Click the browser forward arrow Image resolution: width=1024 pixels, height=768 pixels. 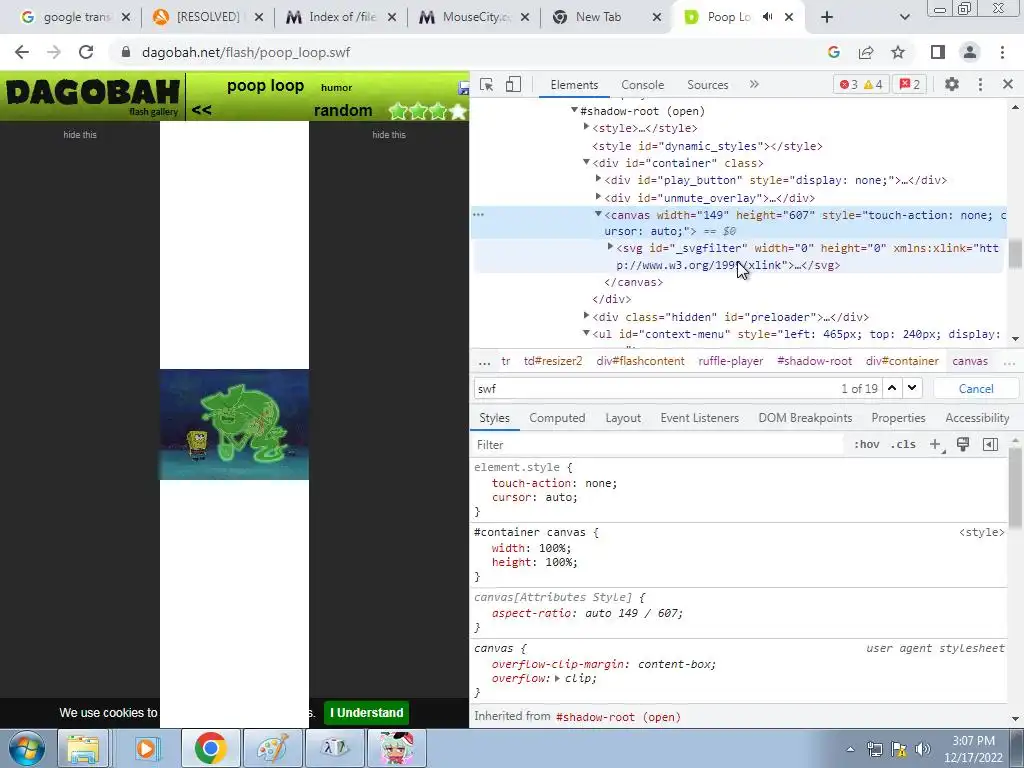pos(54,52)
